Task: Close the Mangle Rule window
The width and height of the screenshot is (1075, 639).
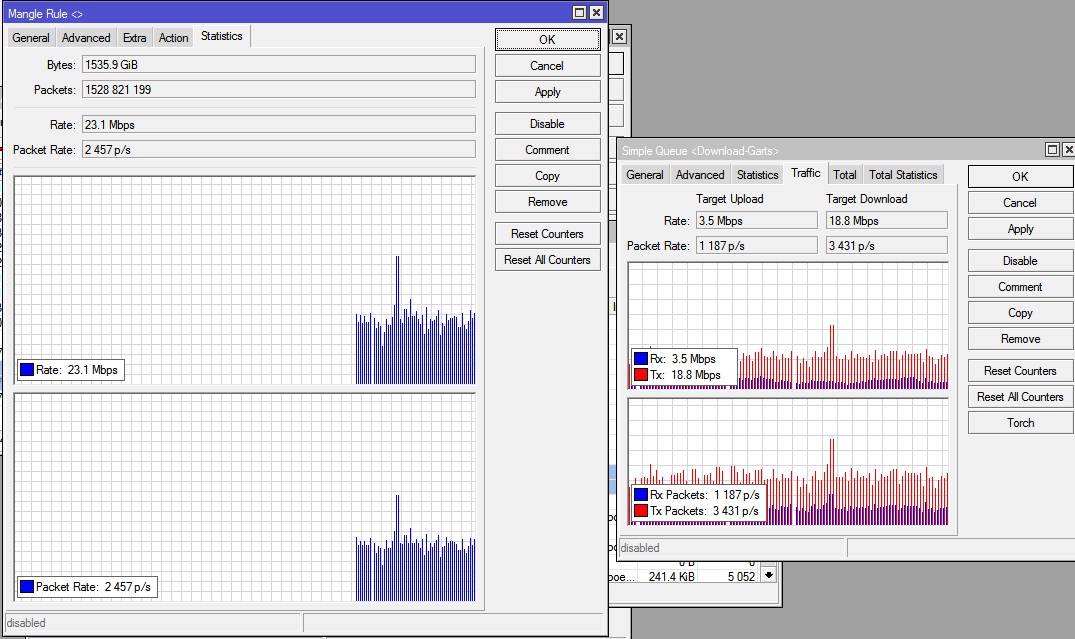Action: pyautogui.click(x=596, y=13)
